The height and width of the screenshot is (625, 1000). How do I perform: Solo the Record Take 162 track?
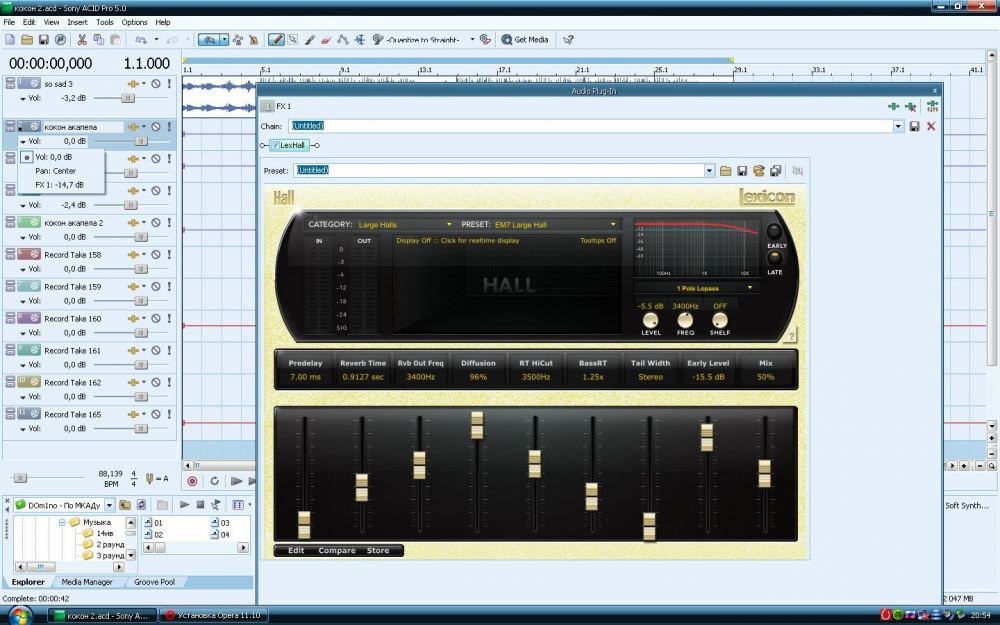click(169, 382)
